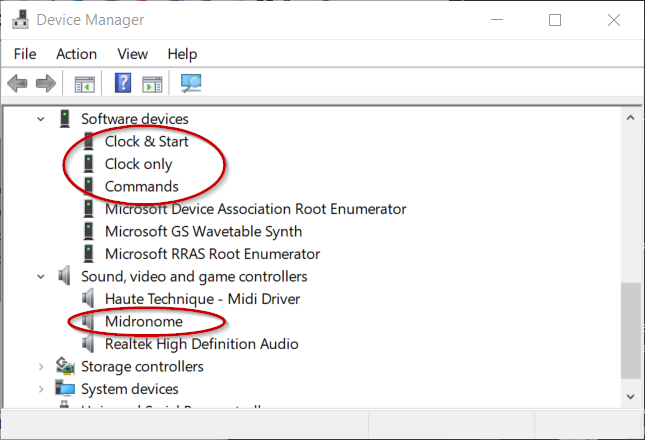Open the Help toolbar icon
Image resolution: width=645 pixels, height=440 pixels.
click(123, 83)
